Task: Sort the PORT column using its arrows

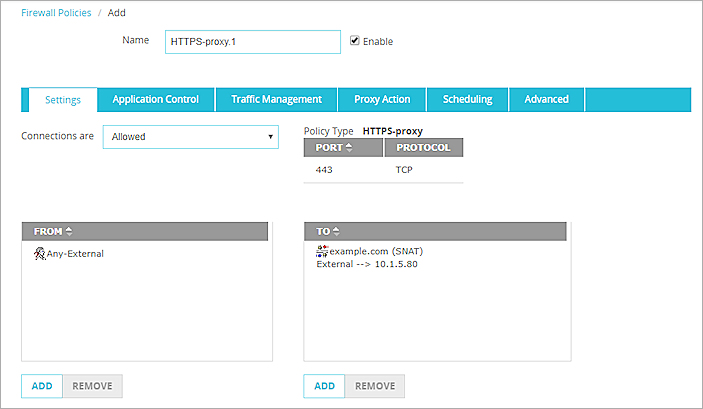Action: click(x=349, y=148)
